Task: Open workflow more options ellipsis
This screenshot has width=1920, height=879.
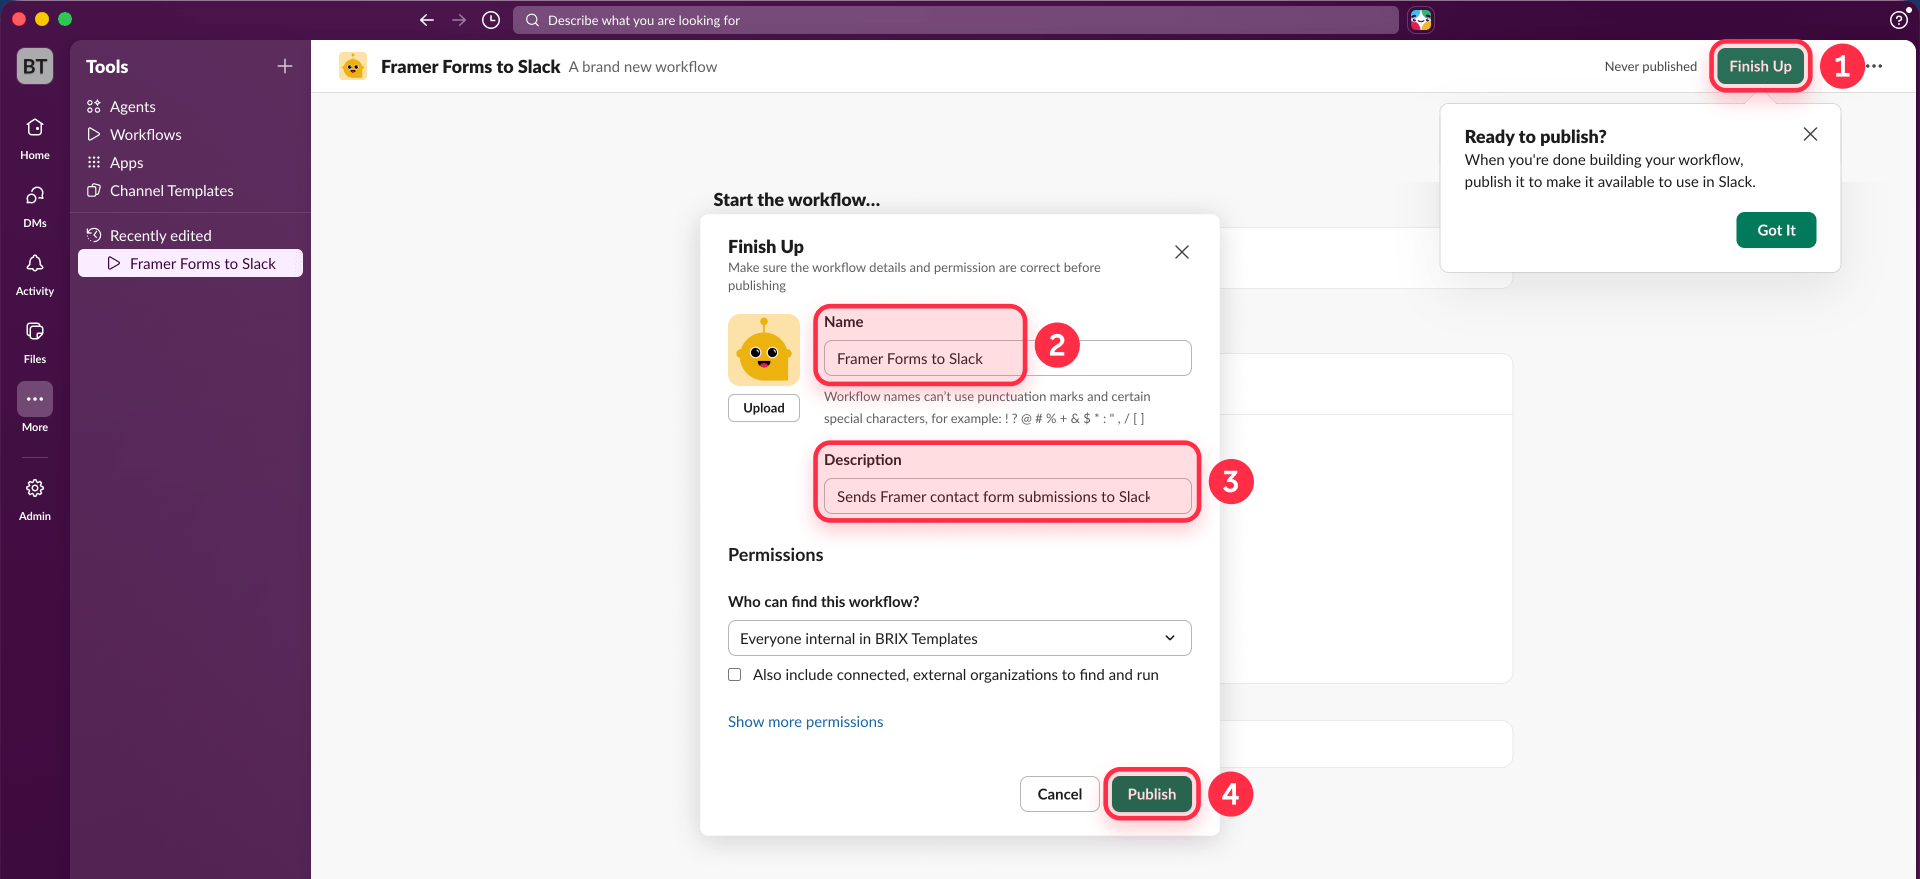Action: pyautogui.click(x=1875, y=66)
